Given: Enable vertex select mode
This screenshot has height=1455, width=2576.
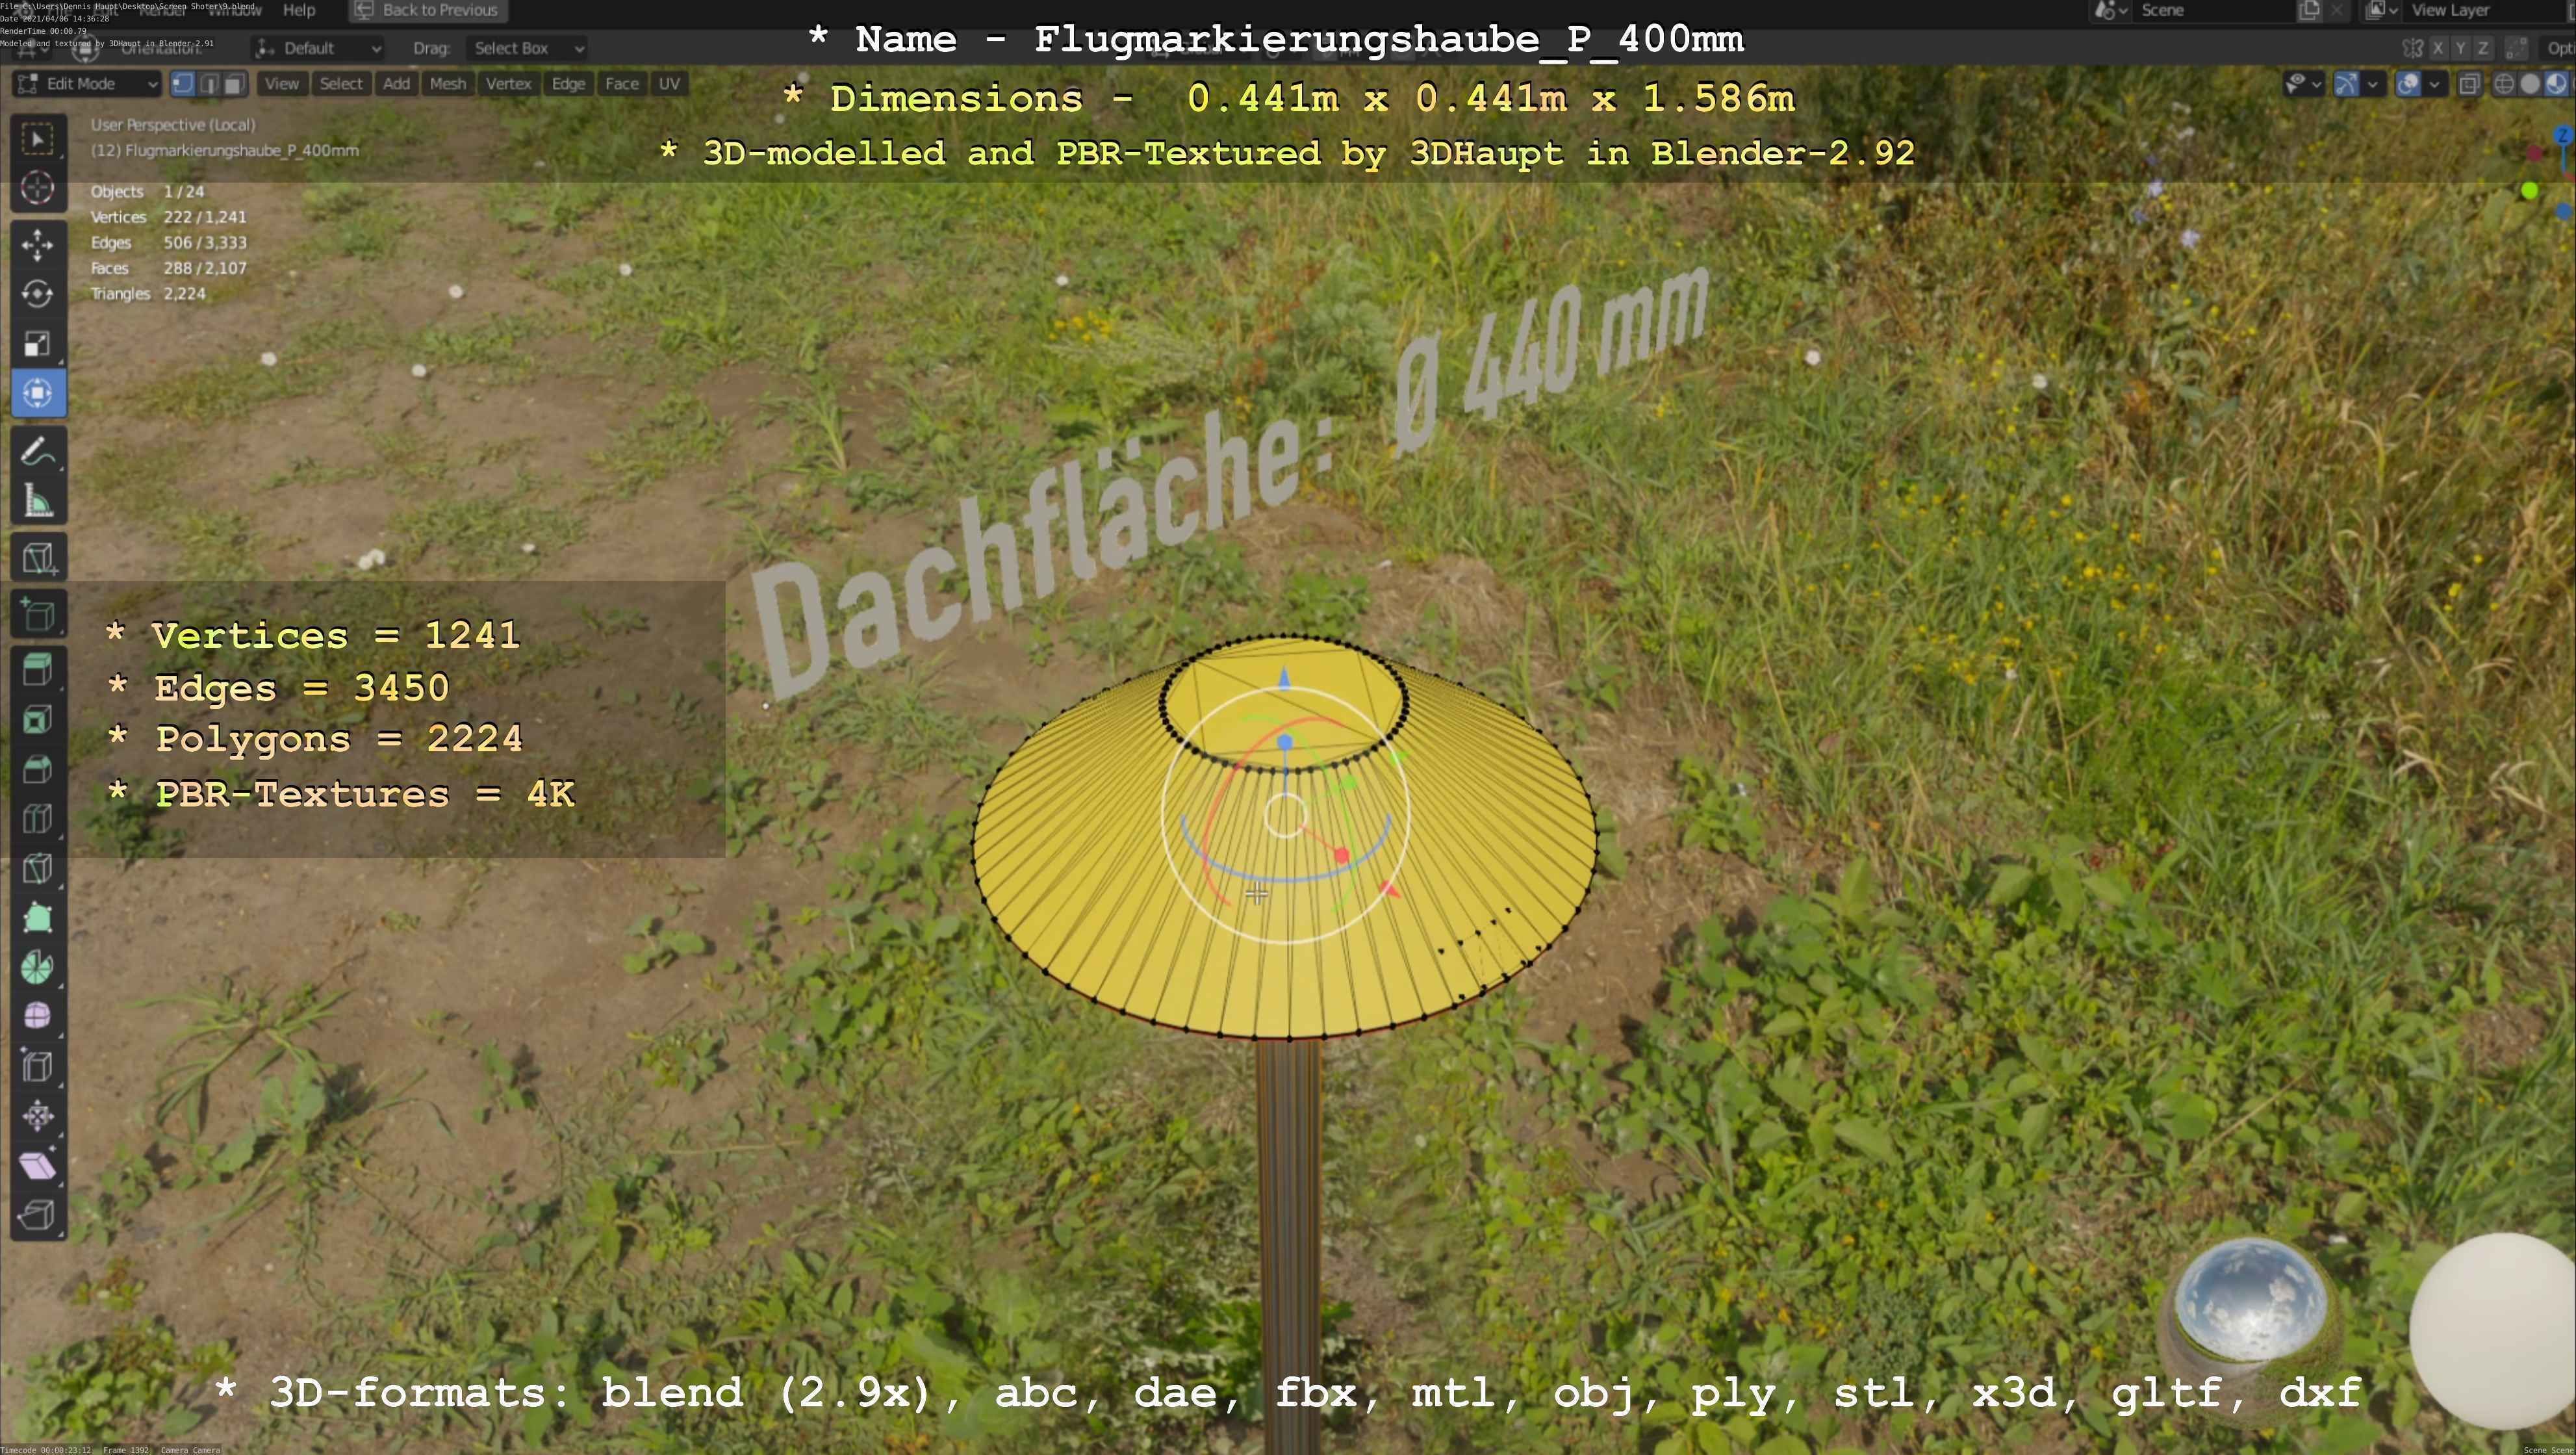Looking at the screenshot, I should (183, 84).
